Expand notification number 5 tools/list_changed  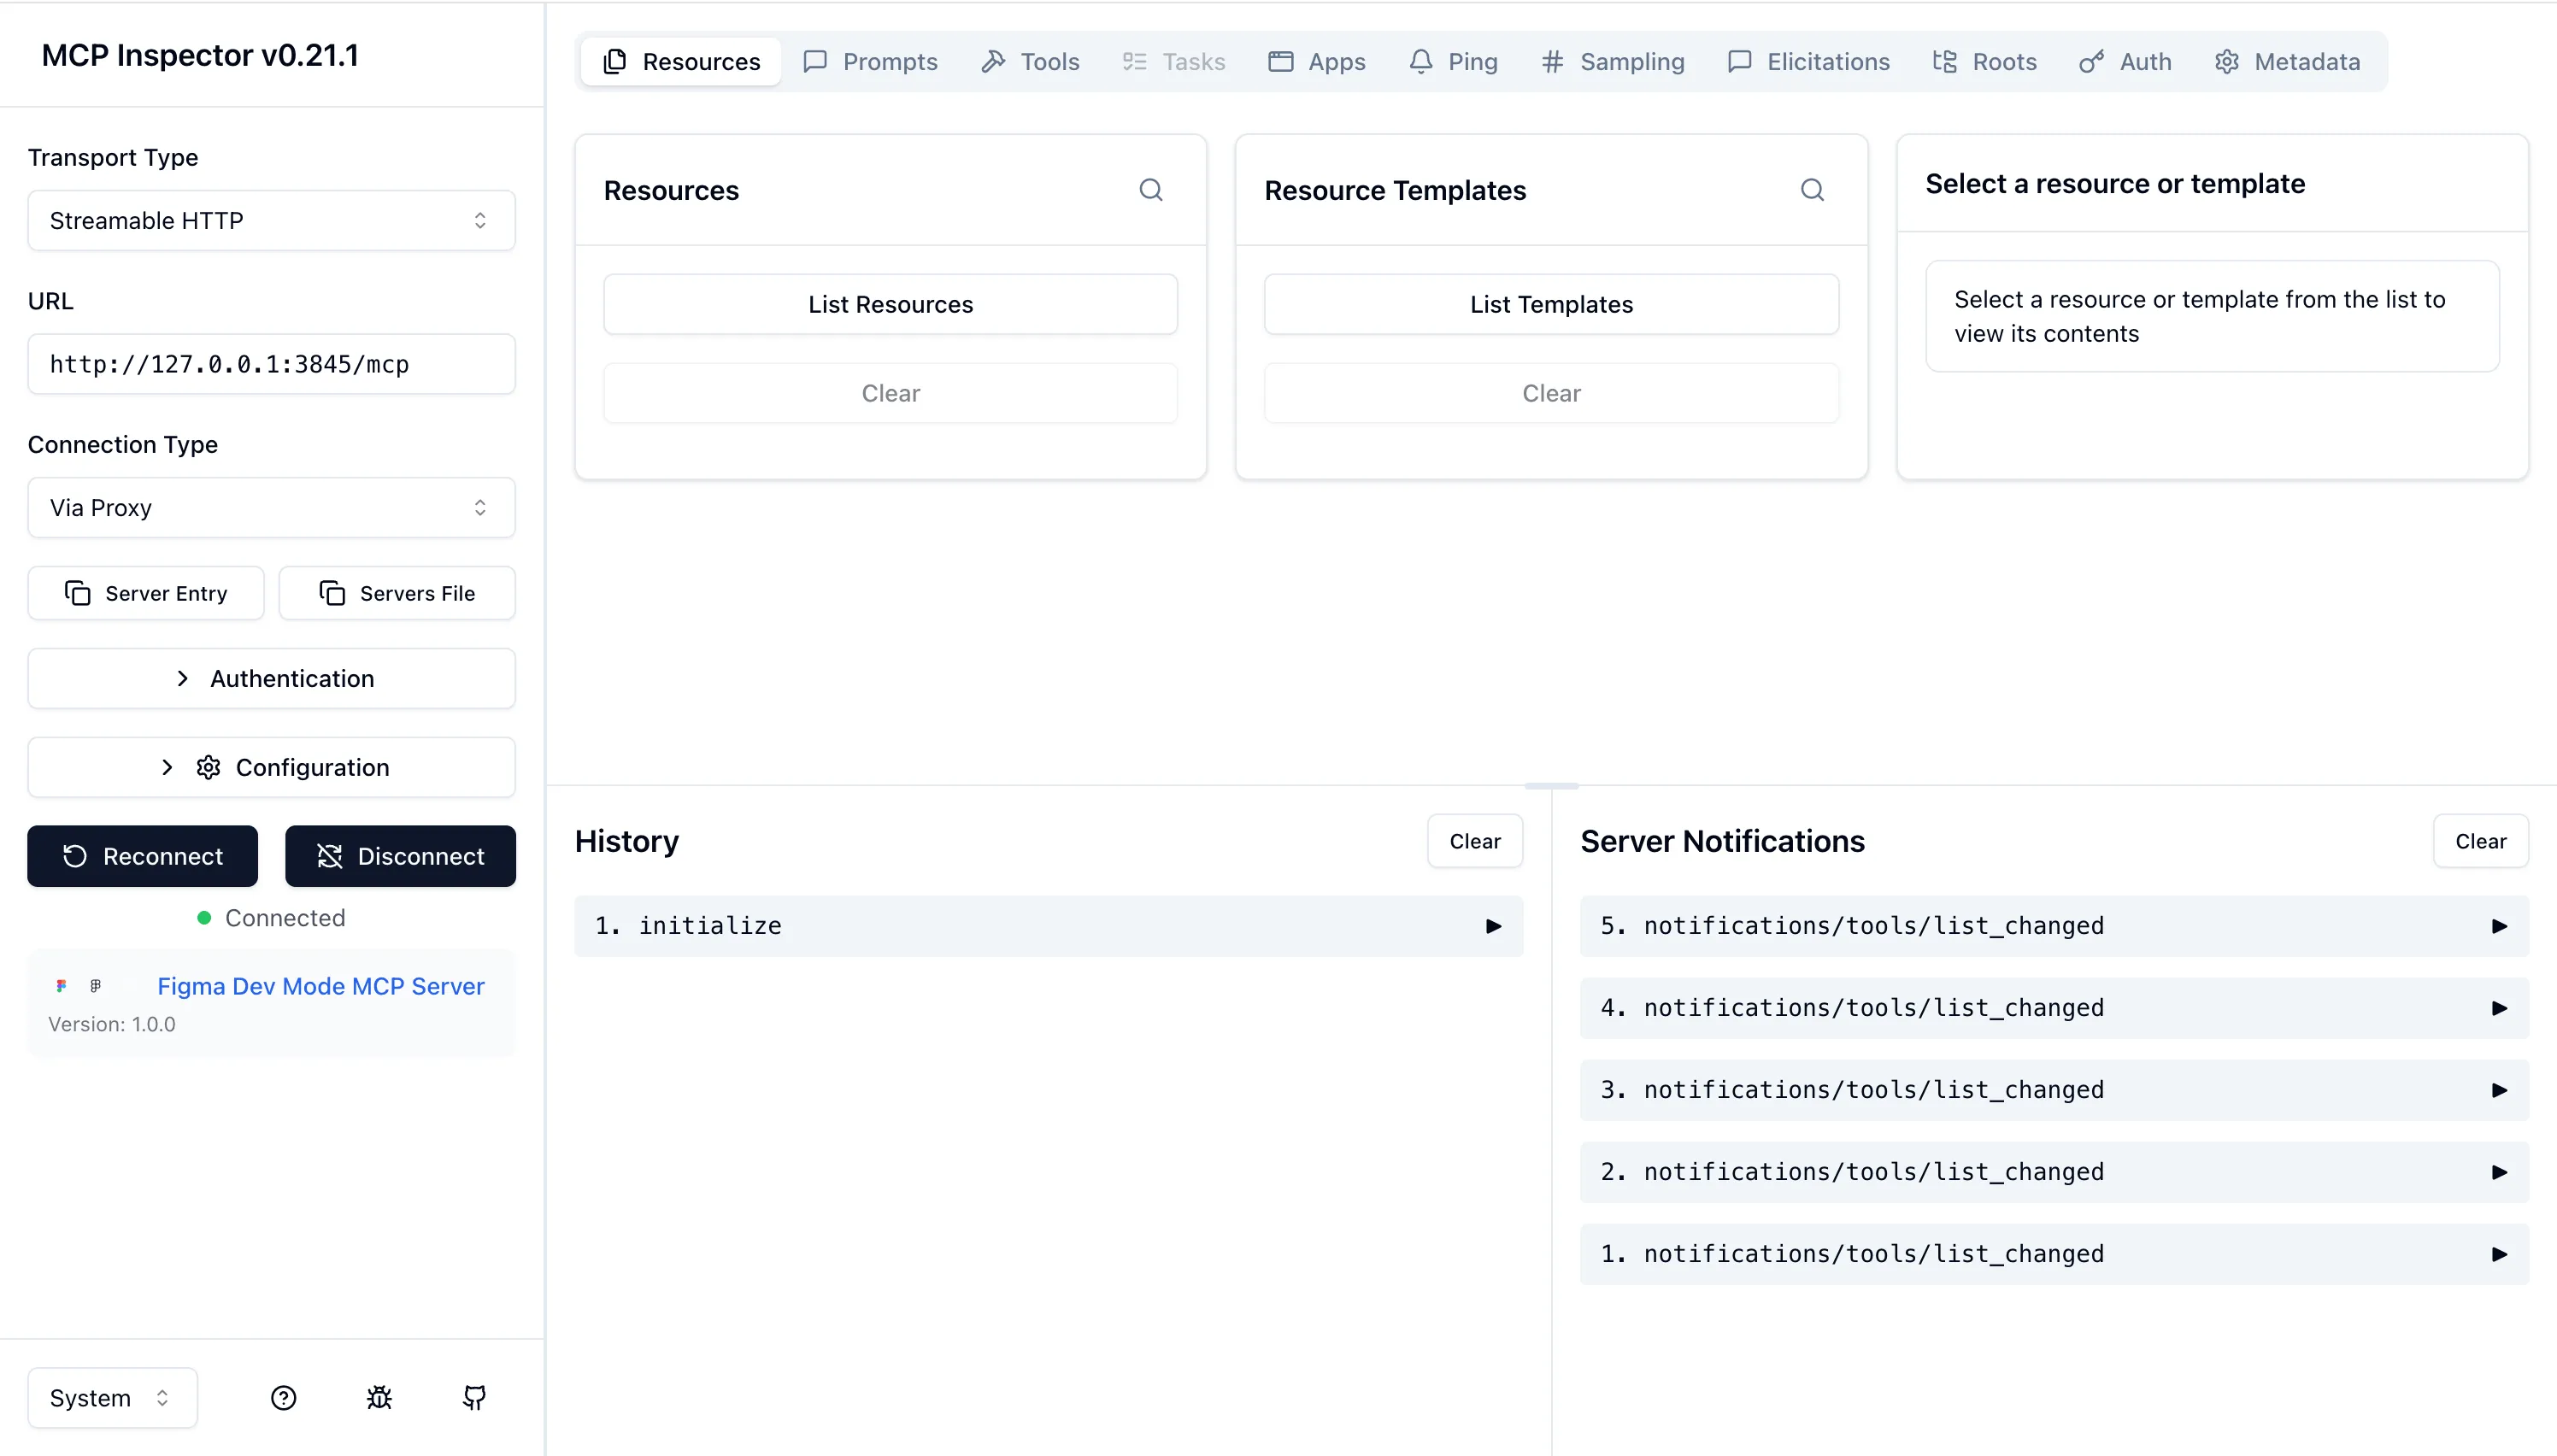pos(2053,926)
